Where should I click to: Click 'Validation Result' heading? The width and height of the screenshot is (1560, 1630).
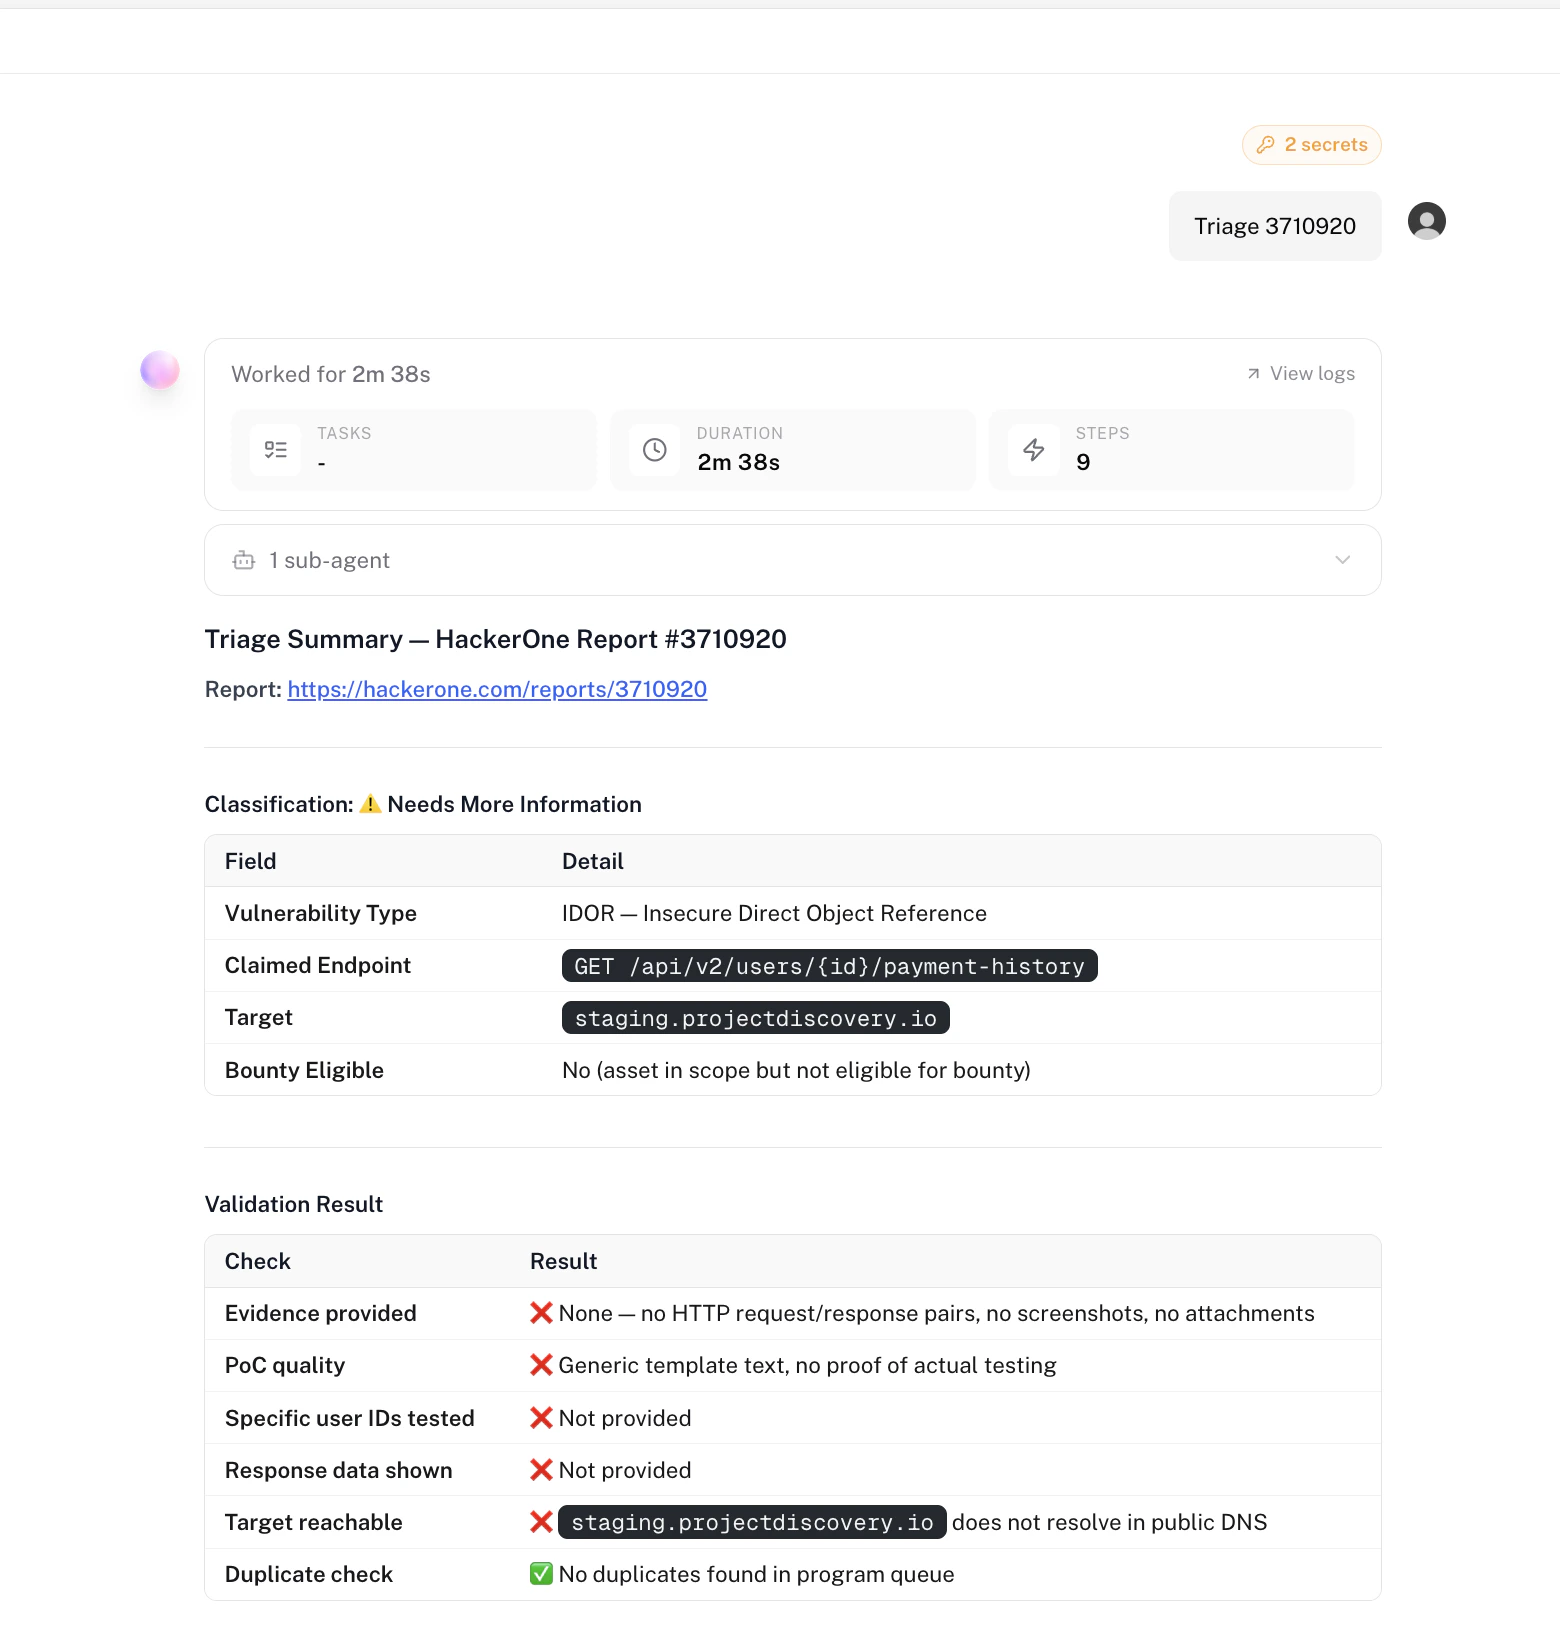294,1204
